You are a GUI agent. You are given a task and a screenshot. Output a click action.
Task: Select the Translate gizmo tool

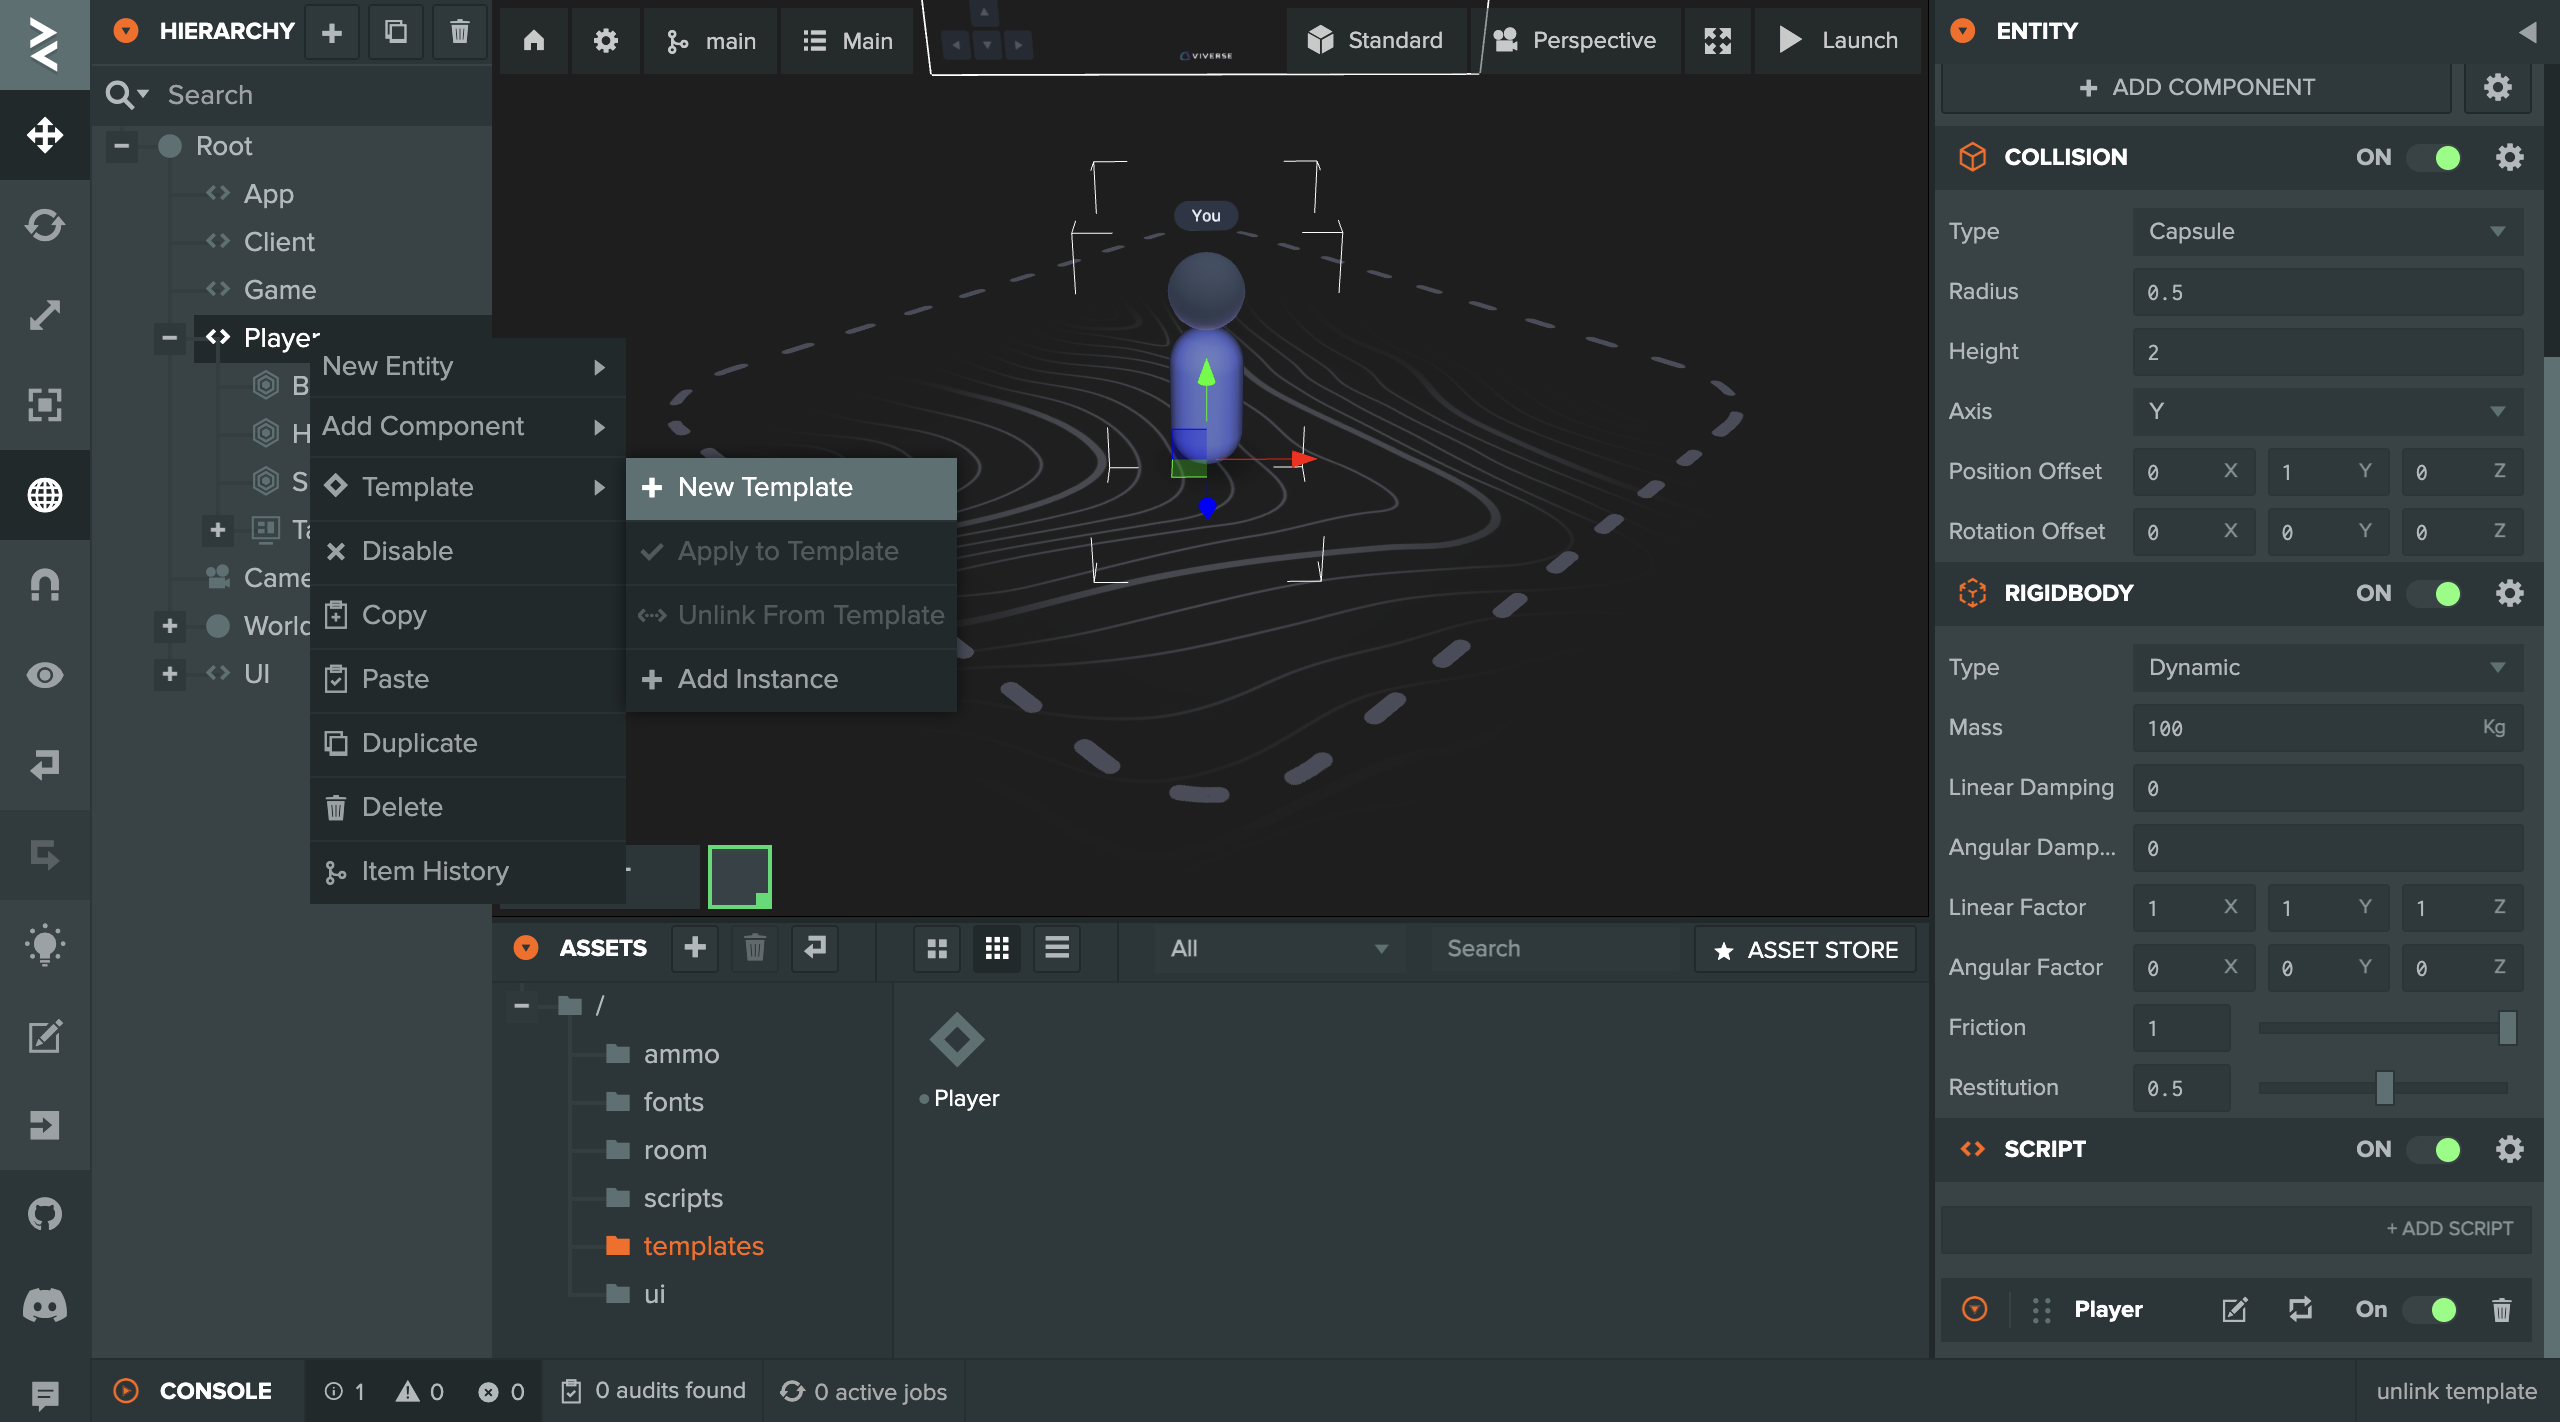[x=45, y=135]
